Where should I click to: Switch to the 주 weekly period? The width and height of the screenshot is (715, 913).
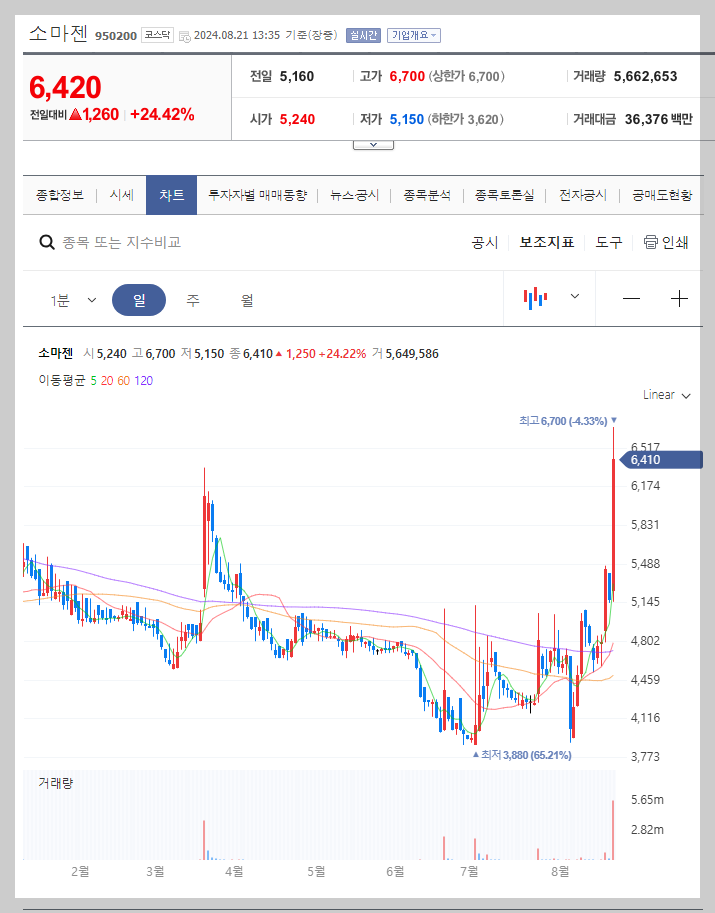pyautogui.click(x=192, y=299)
